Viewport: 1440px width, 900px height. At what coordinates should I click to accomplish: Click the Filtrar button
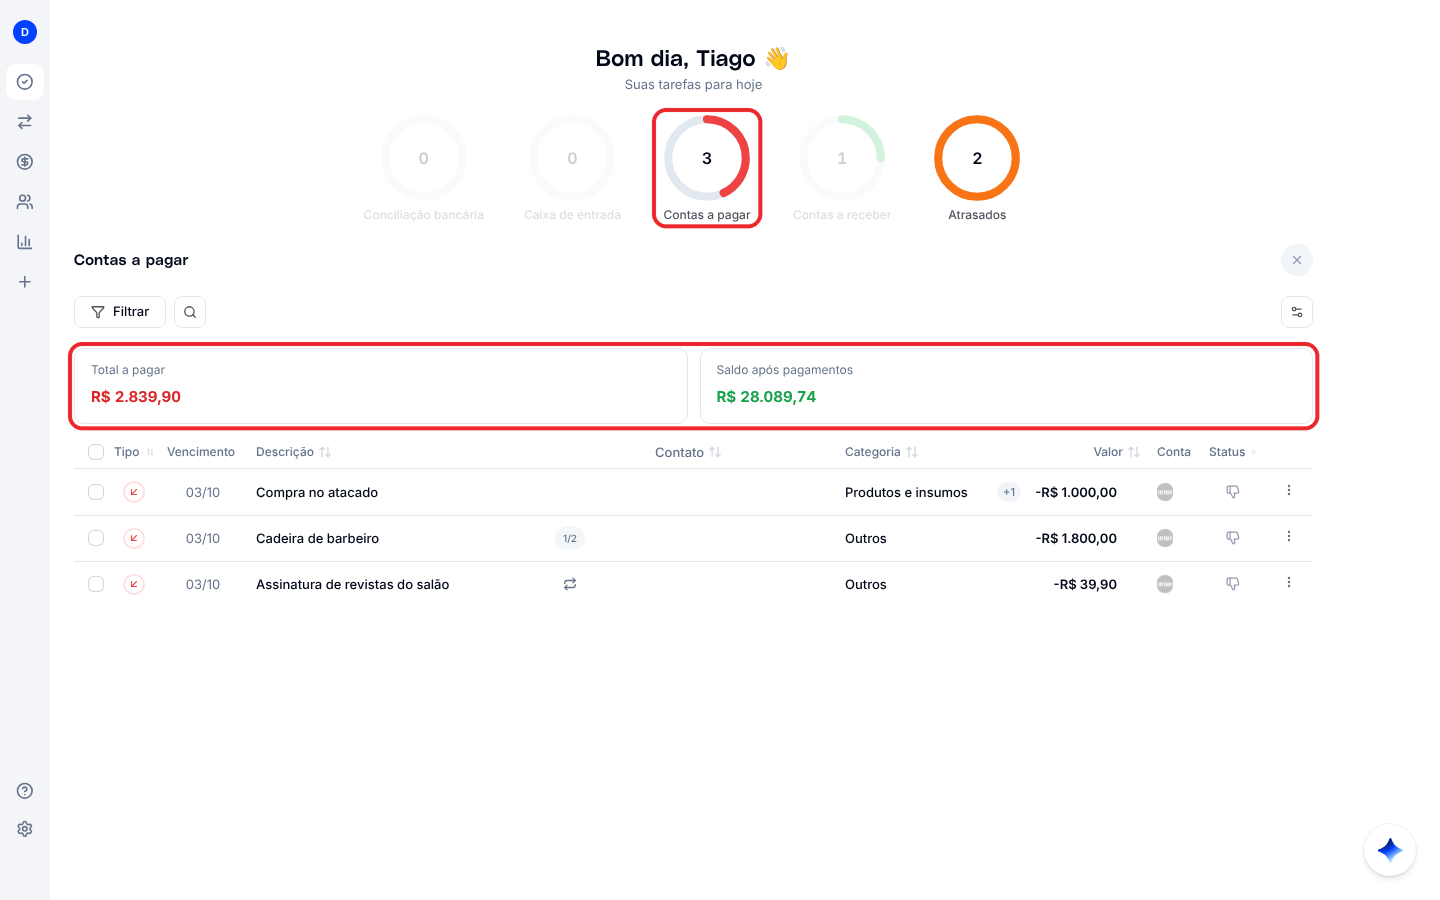pyautogui.click(x=120, y=312)
